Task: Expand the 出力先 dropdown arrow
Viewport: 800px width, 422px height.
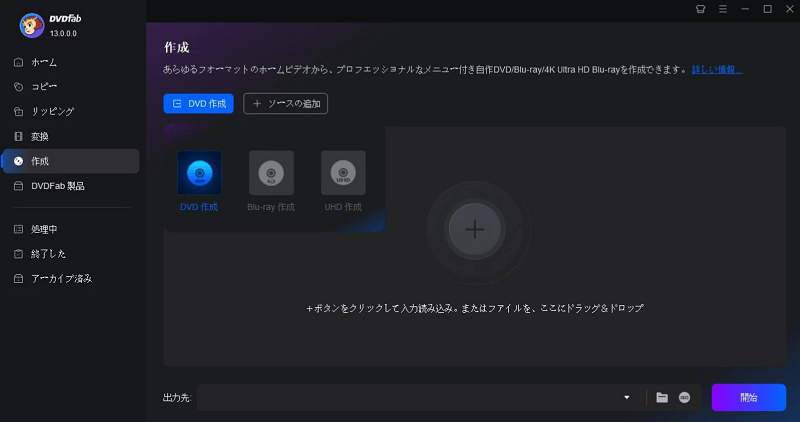Action: pos(627,397)
